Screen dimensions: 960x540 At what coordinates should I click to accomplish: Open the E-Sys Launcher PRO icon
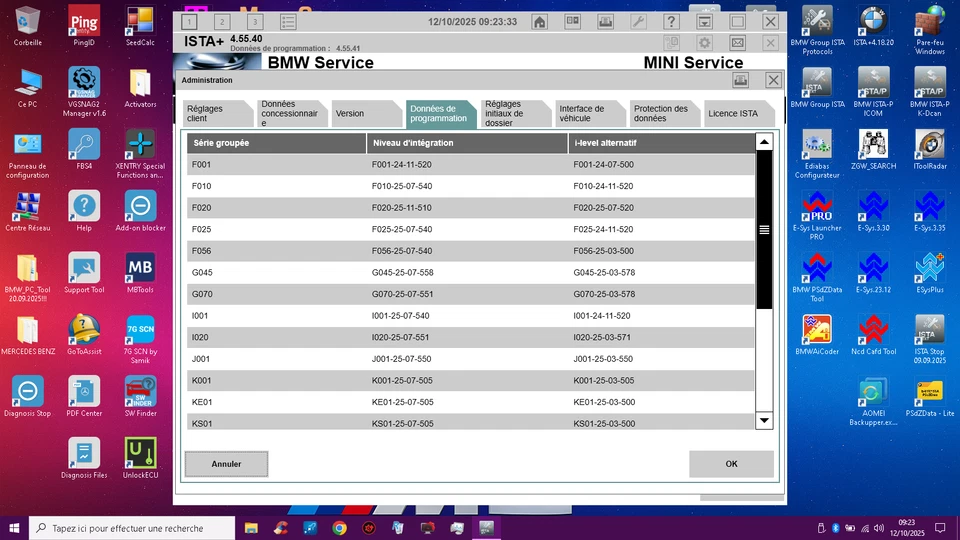(817, 216)
